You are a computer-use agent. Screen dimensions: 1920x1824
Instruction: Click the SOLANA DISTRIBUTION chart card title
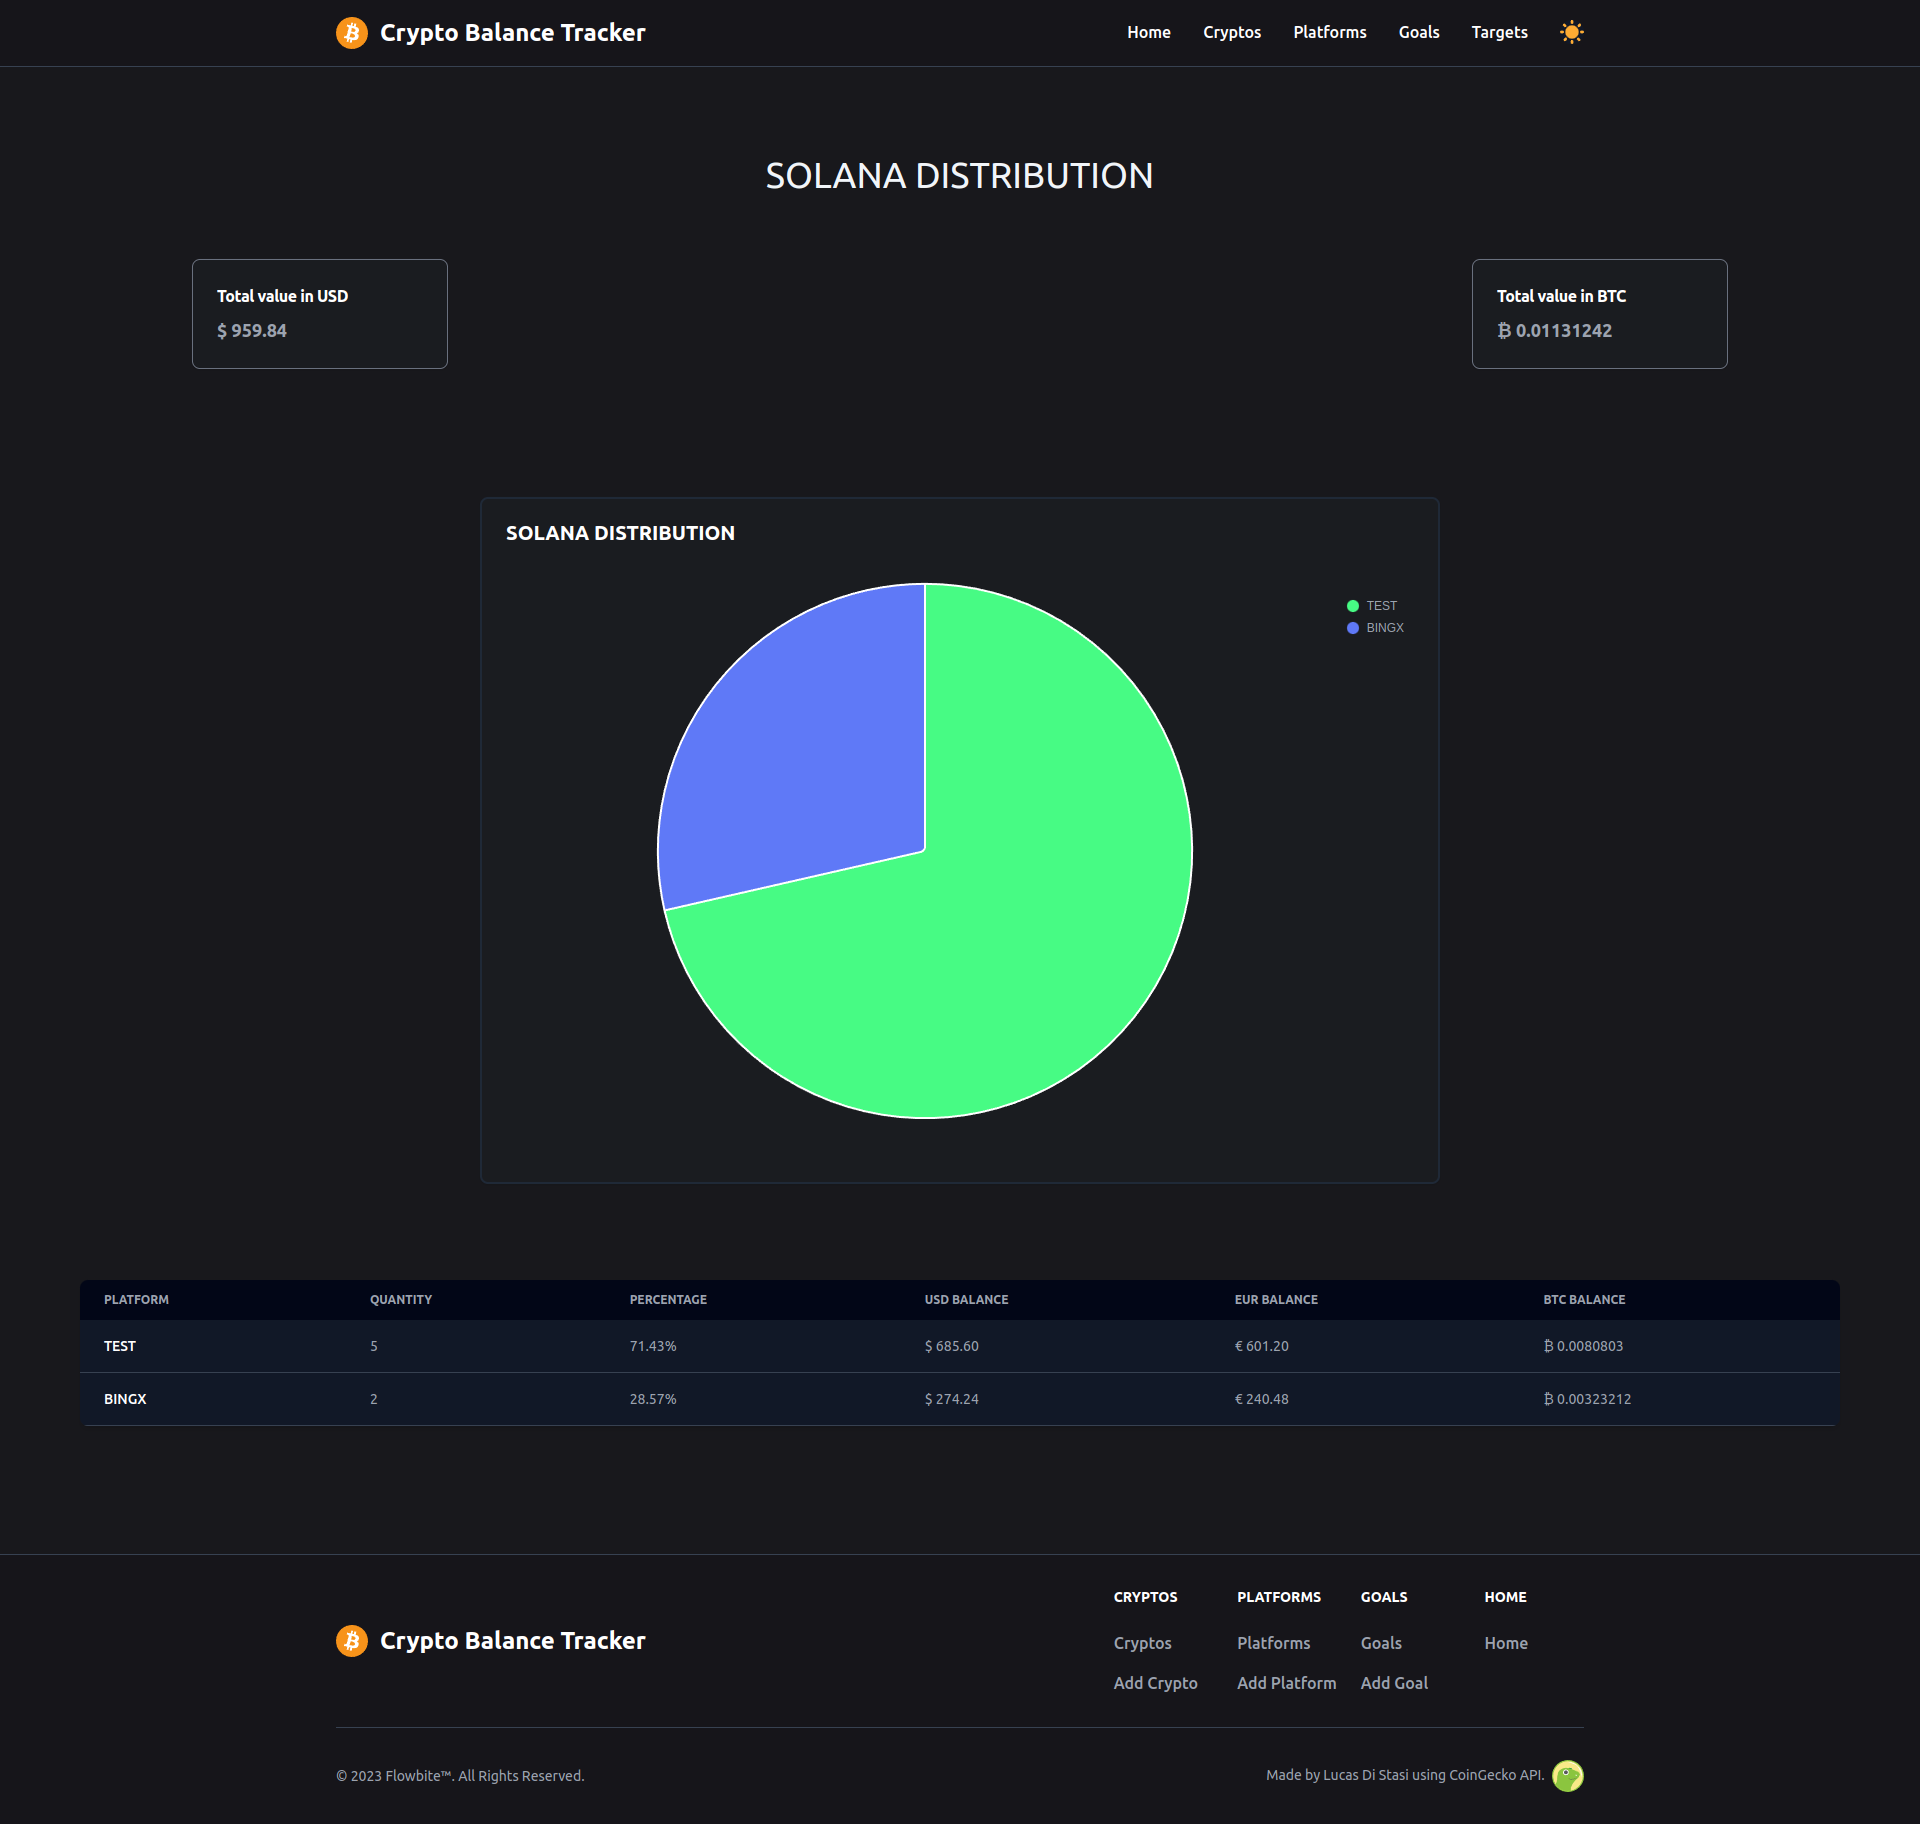pyautogui.click(x=620, y=533)
